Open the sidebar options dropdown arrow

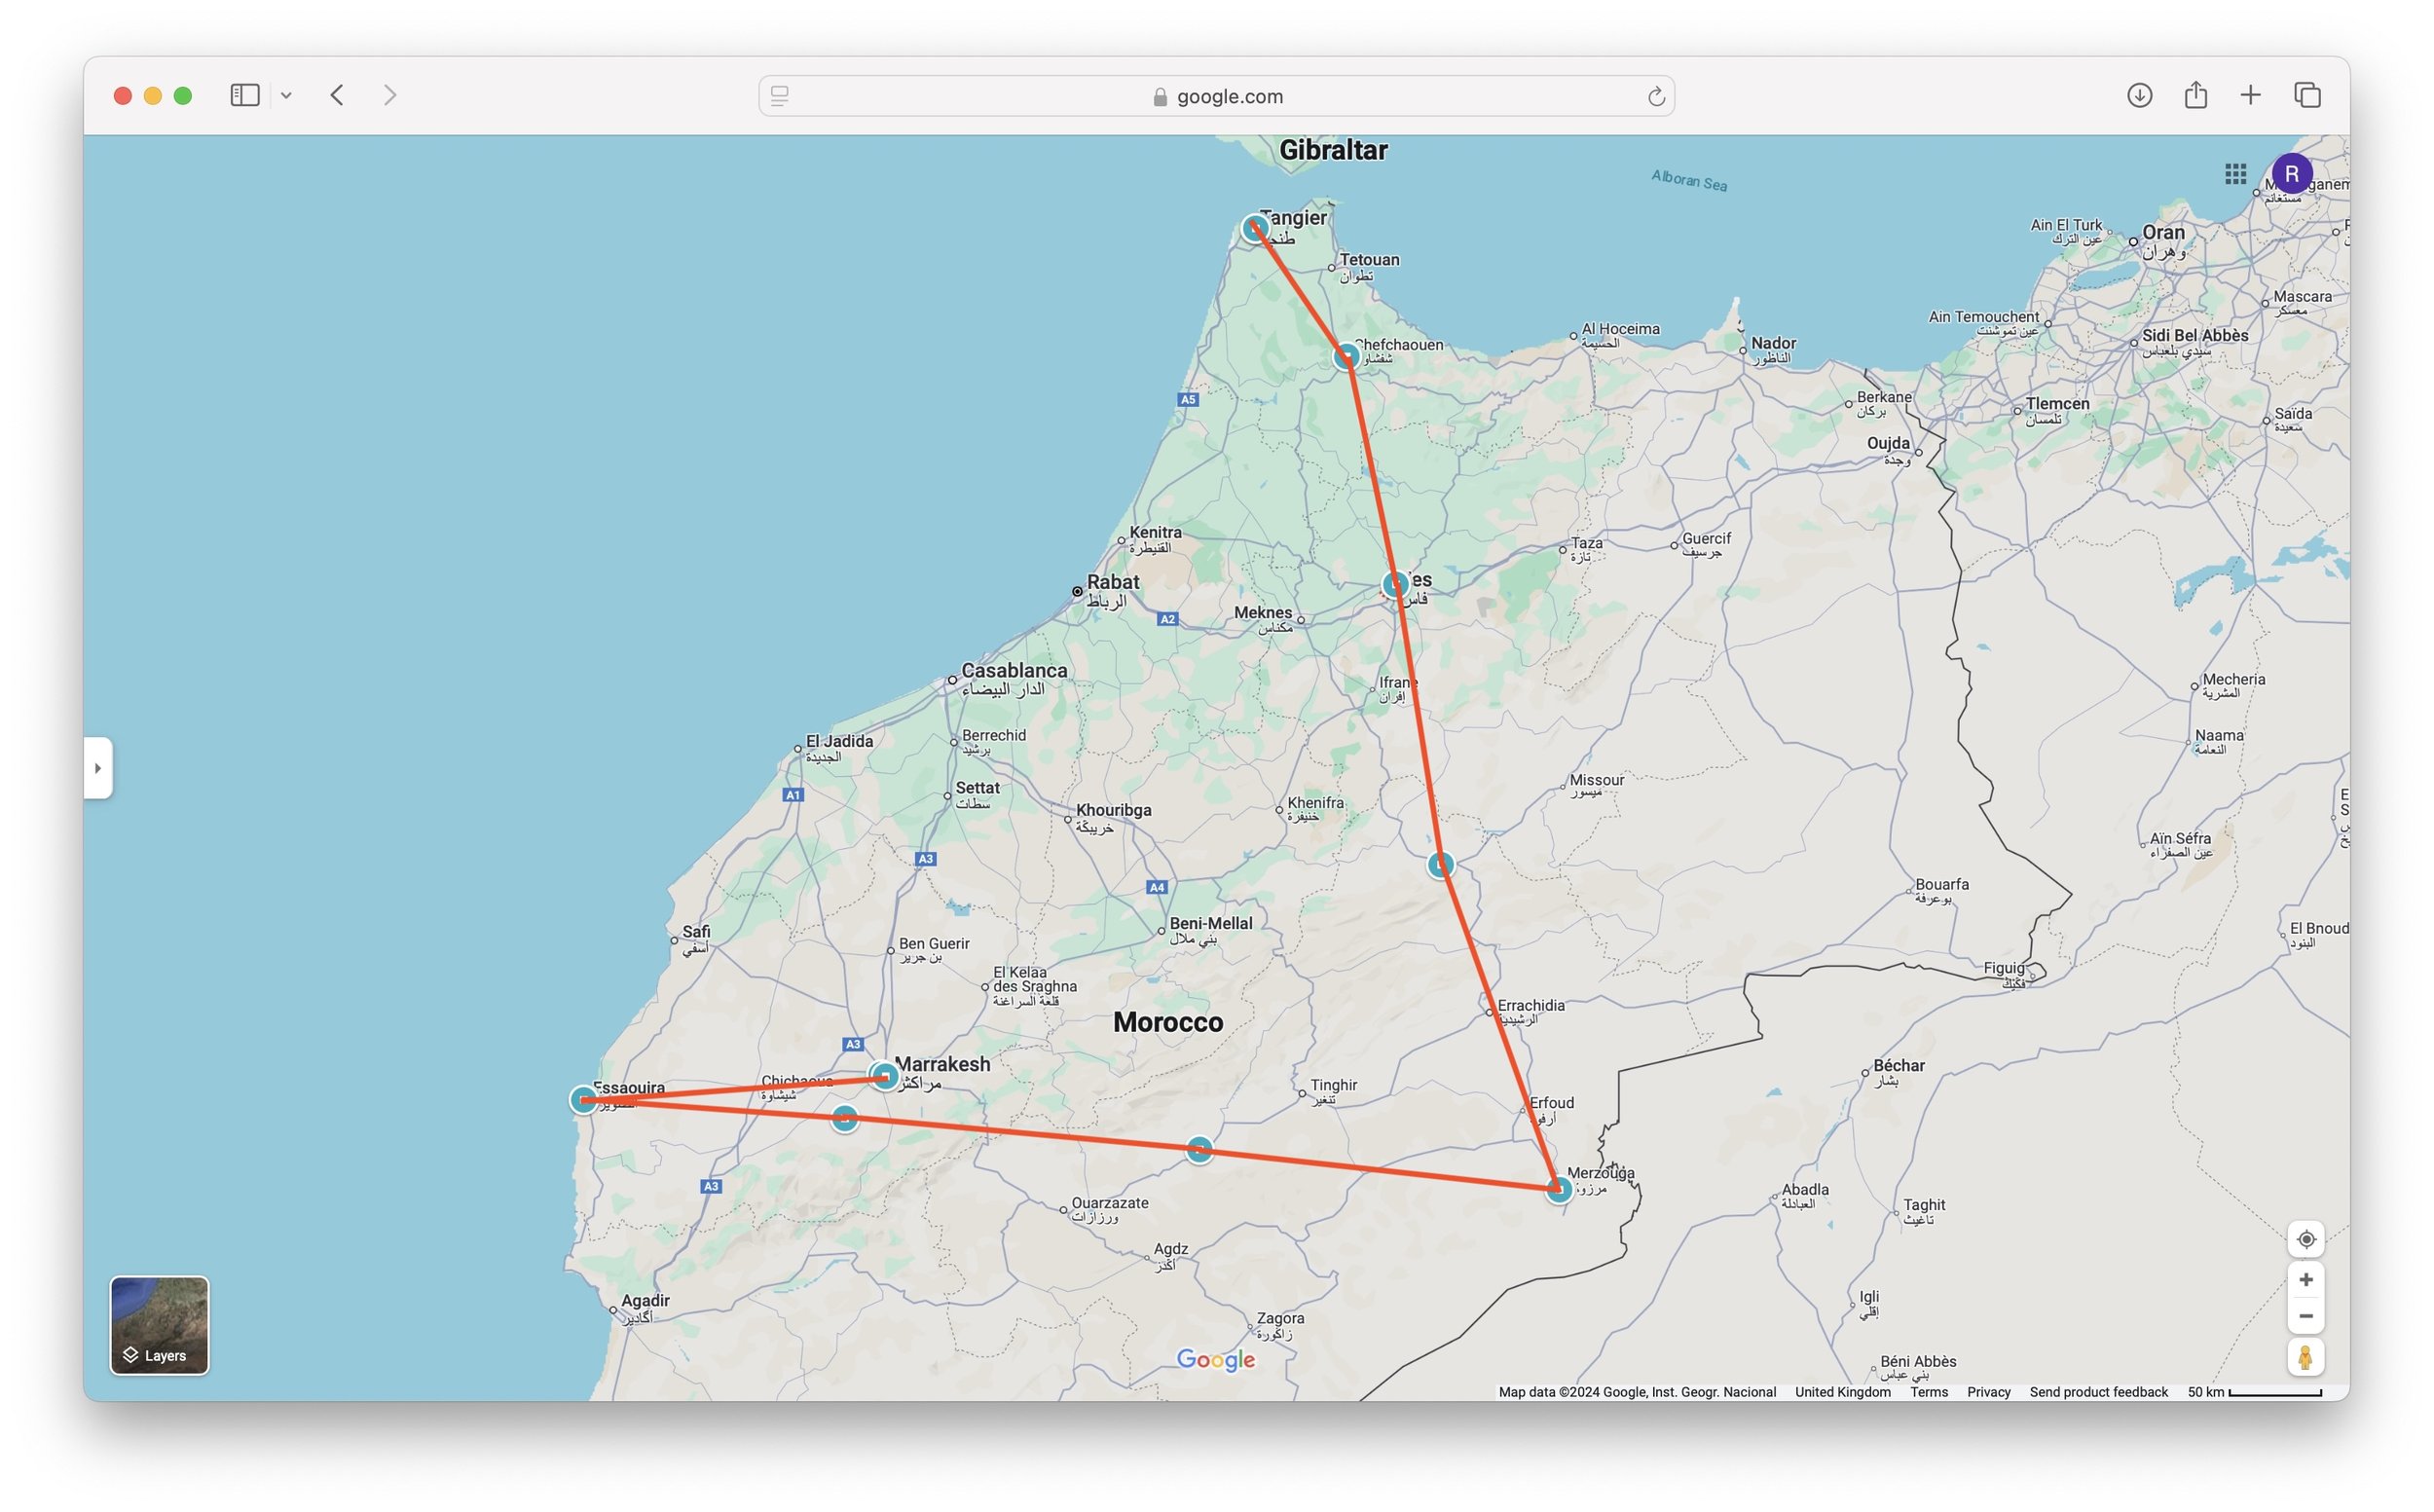pos(286,96)
